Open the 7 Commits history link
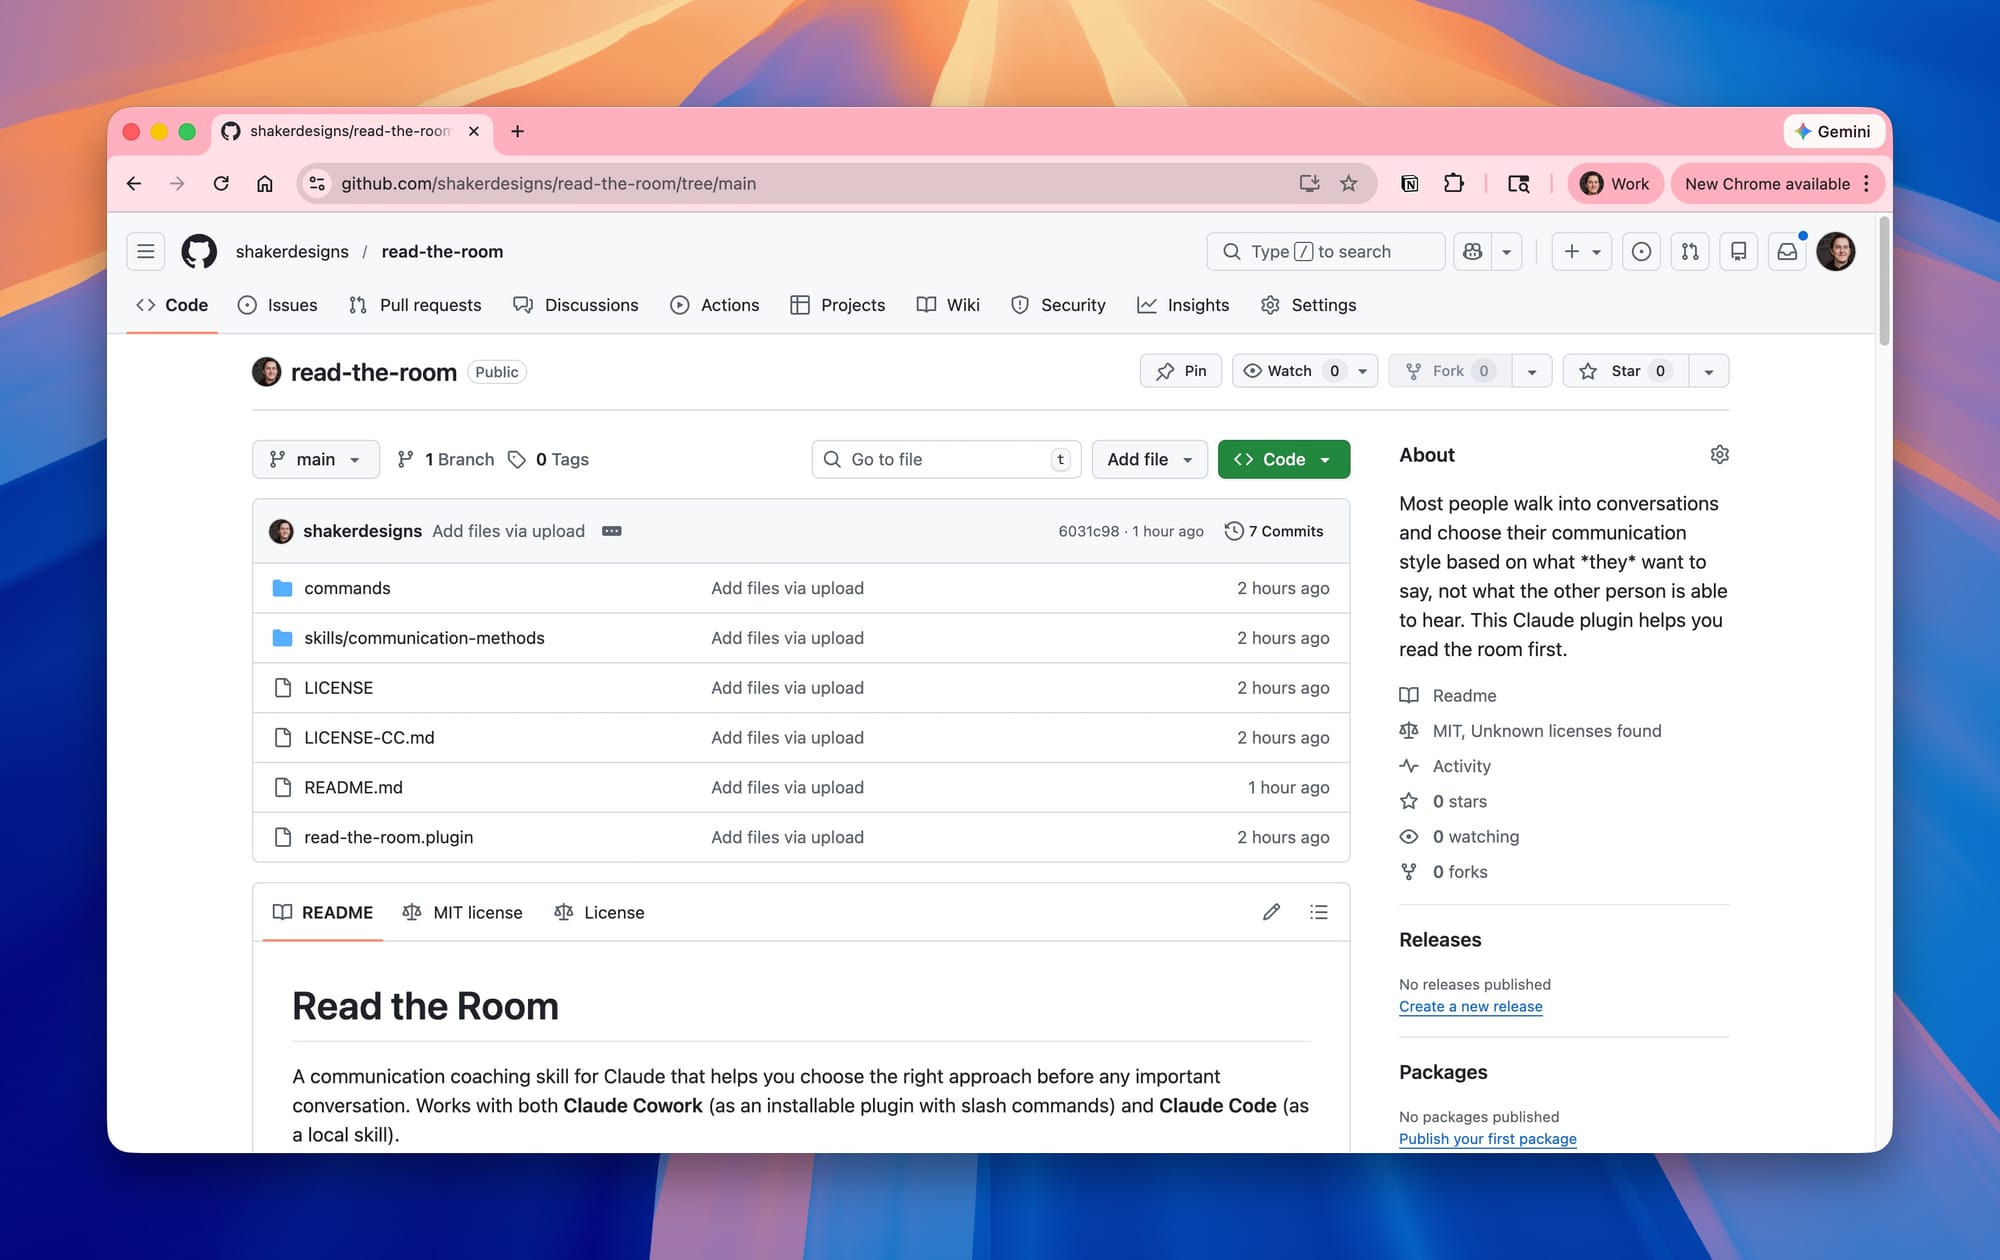2000x1260 pixels. coord(1274,531)
